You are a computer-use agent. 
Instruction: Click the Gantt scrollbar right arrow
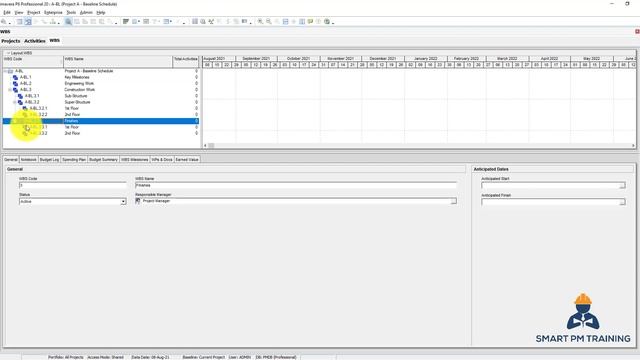633,146
